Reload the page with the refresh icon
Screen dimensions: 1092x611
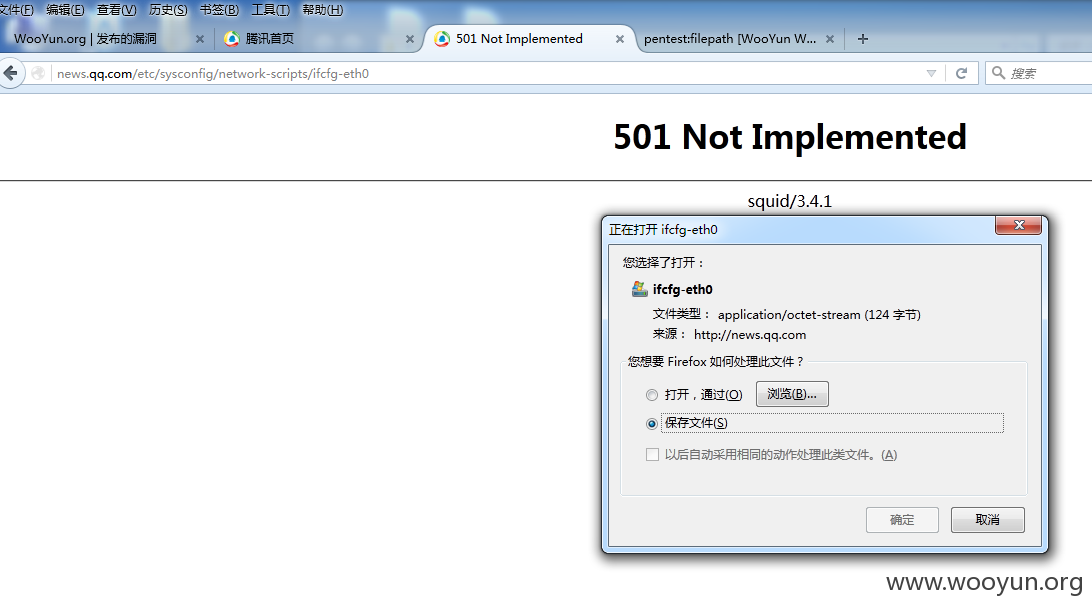click(962, 73)
